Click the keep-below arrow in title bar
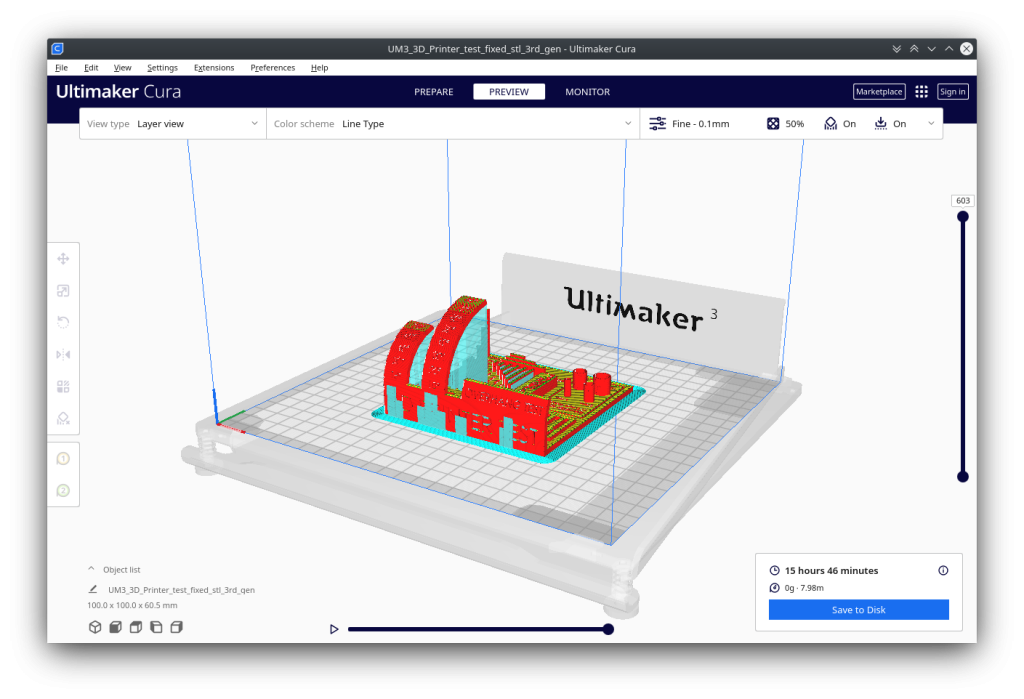 pos(897,49)
